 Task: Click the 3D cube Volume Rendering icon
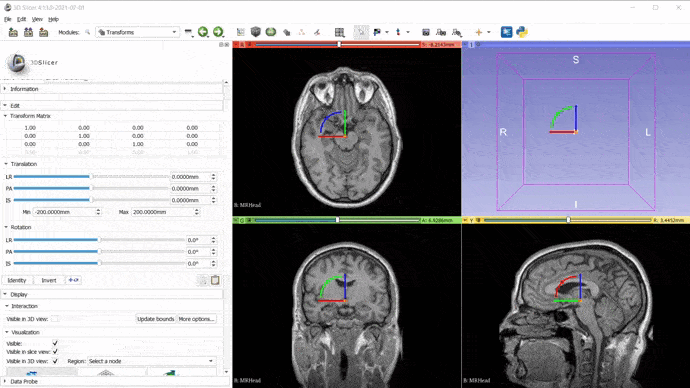(256, 32)
